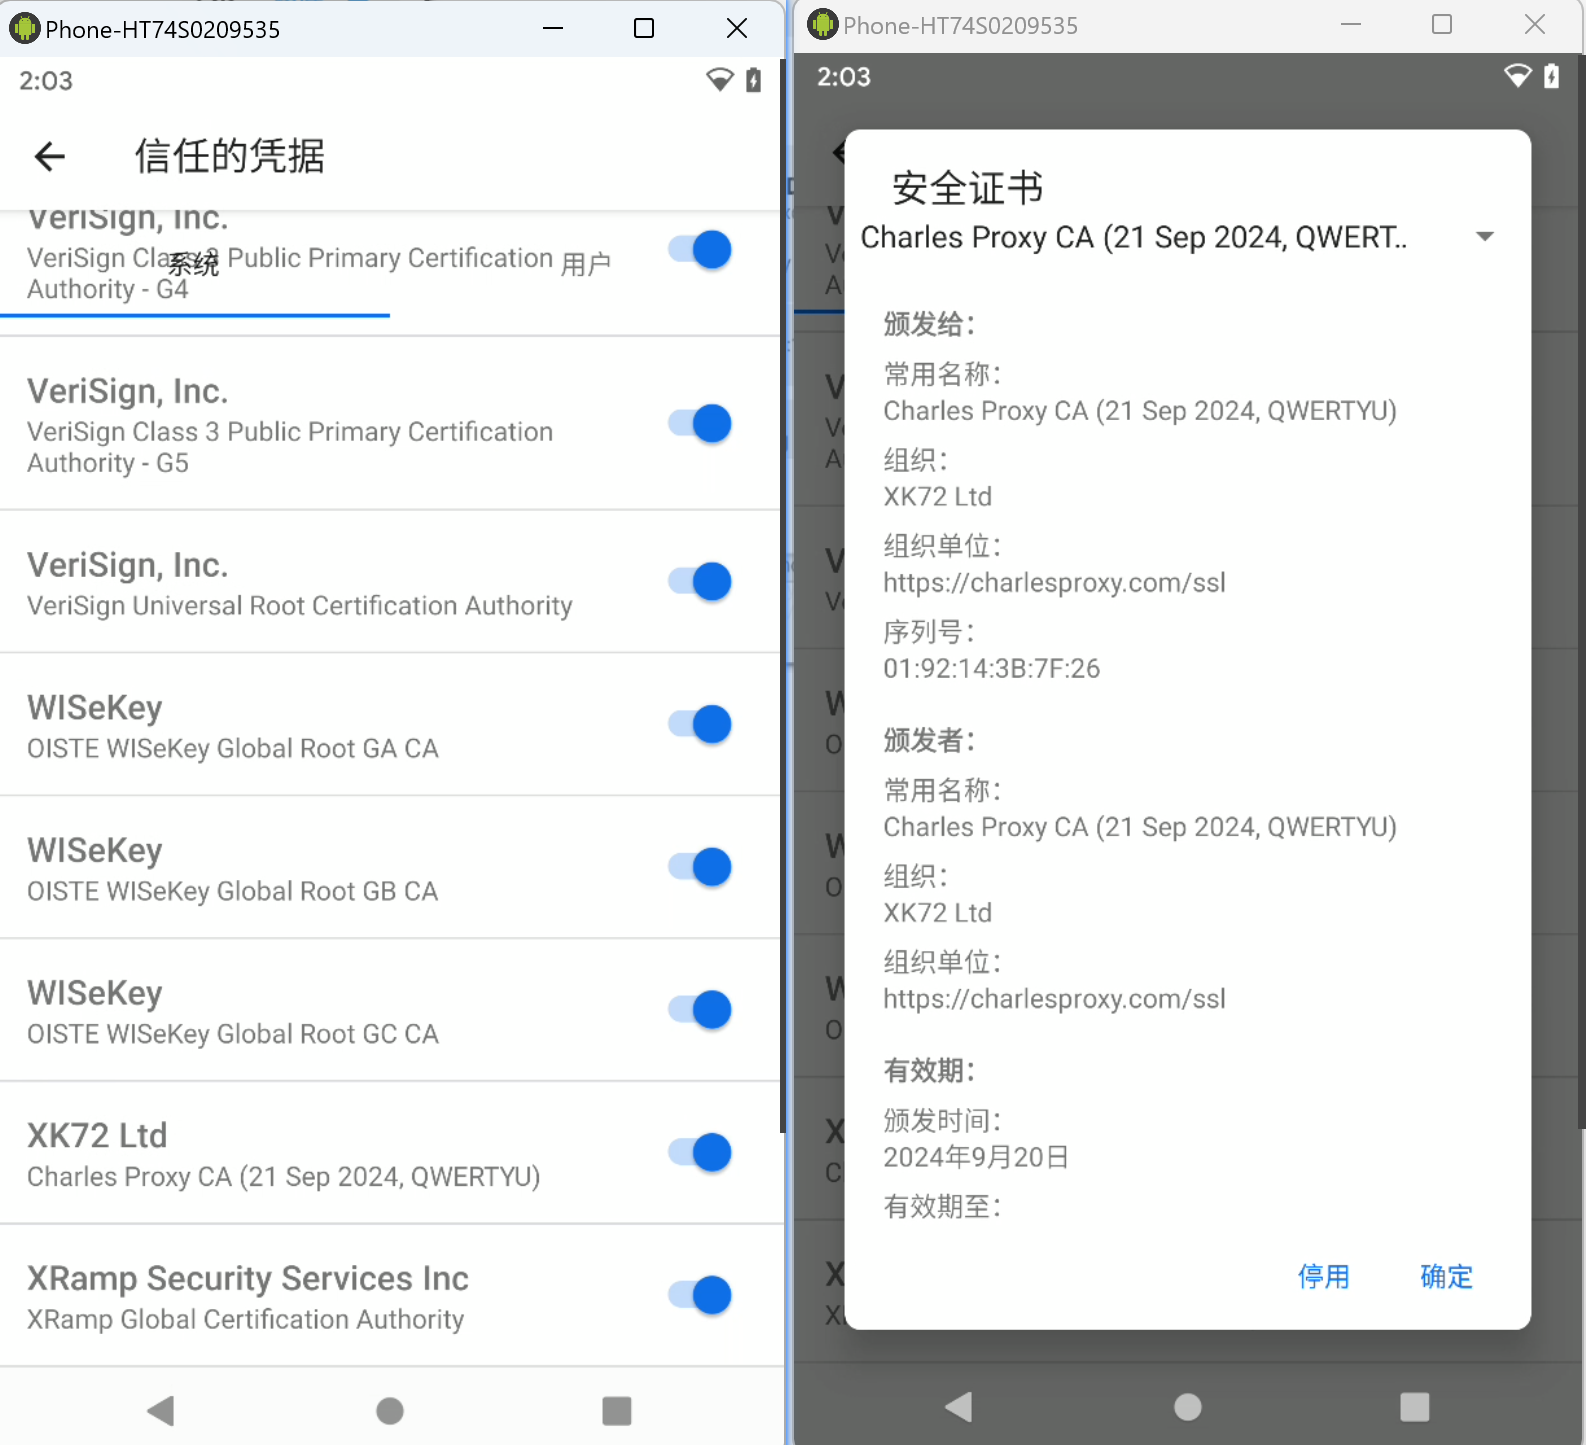Screen dimensions: 1586x1445
Task: Open recents square in right phone's navigation bar
Action: (1414, 1406)
